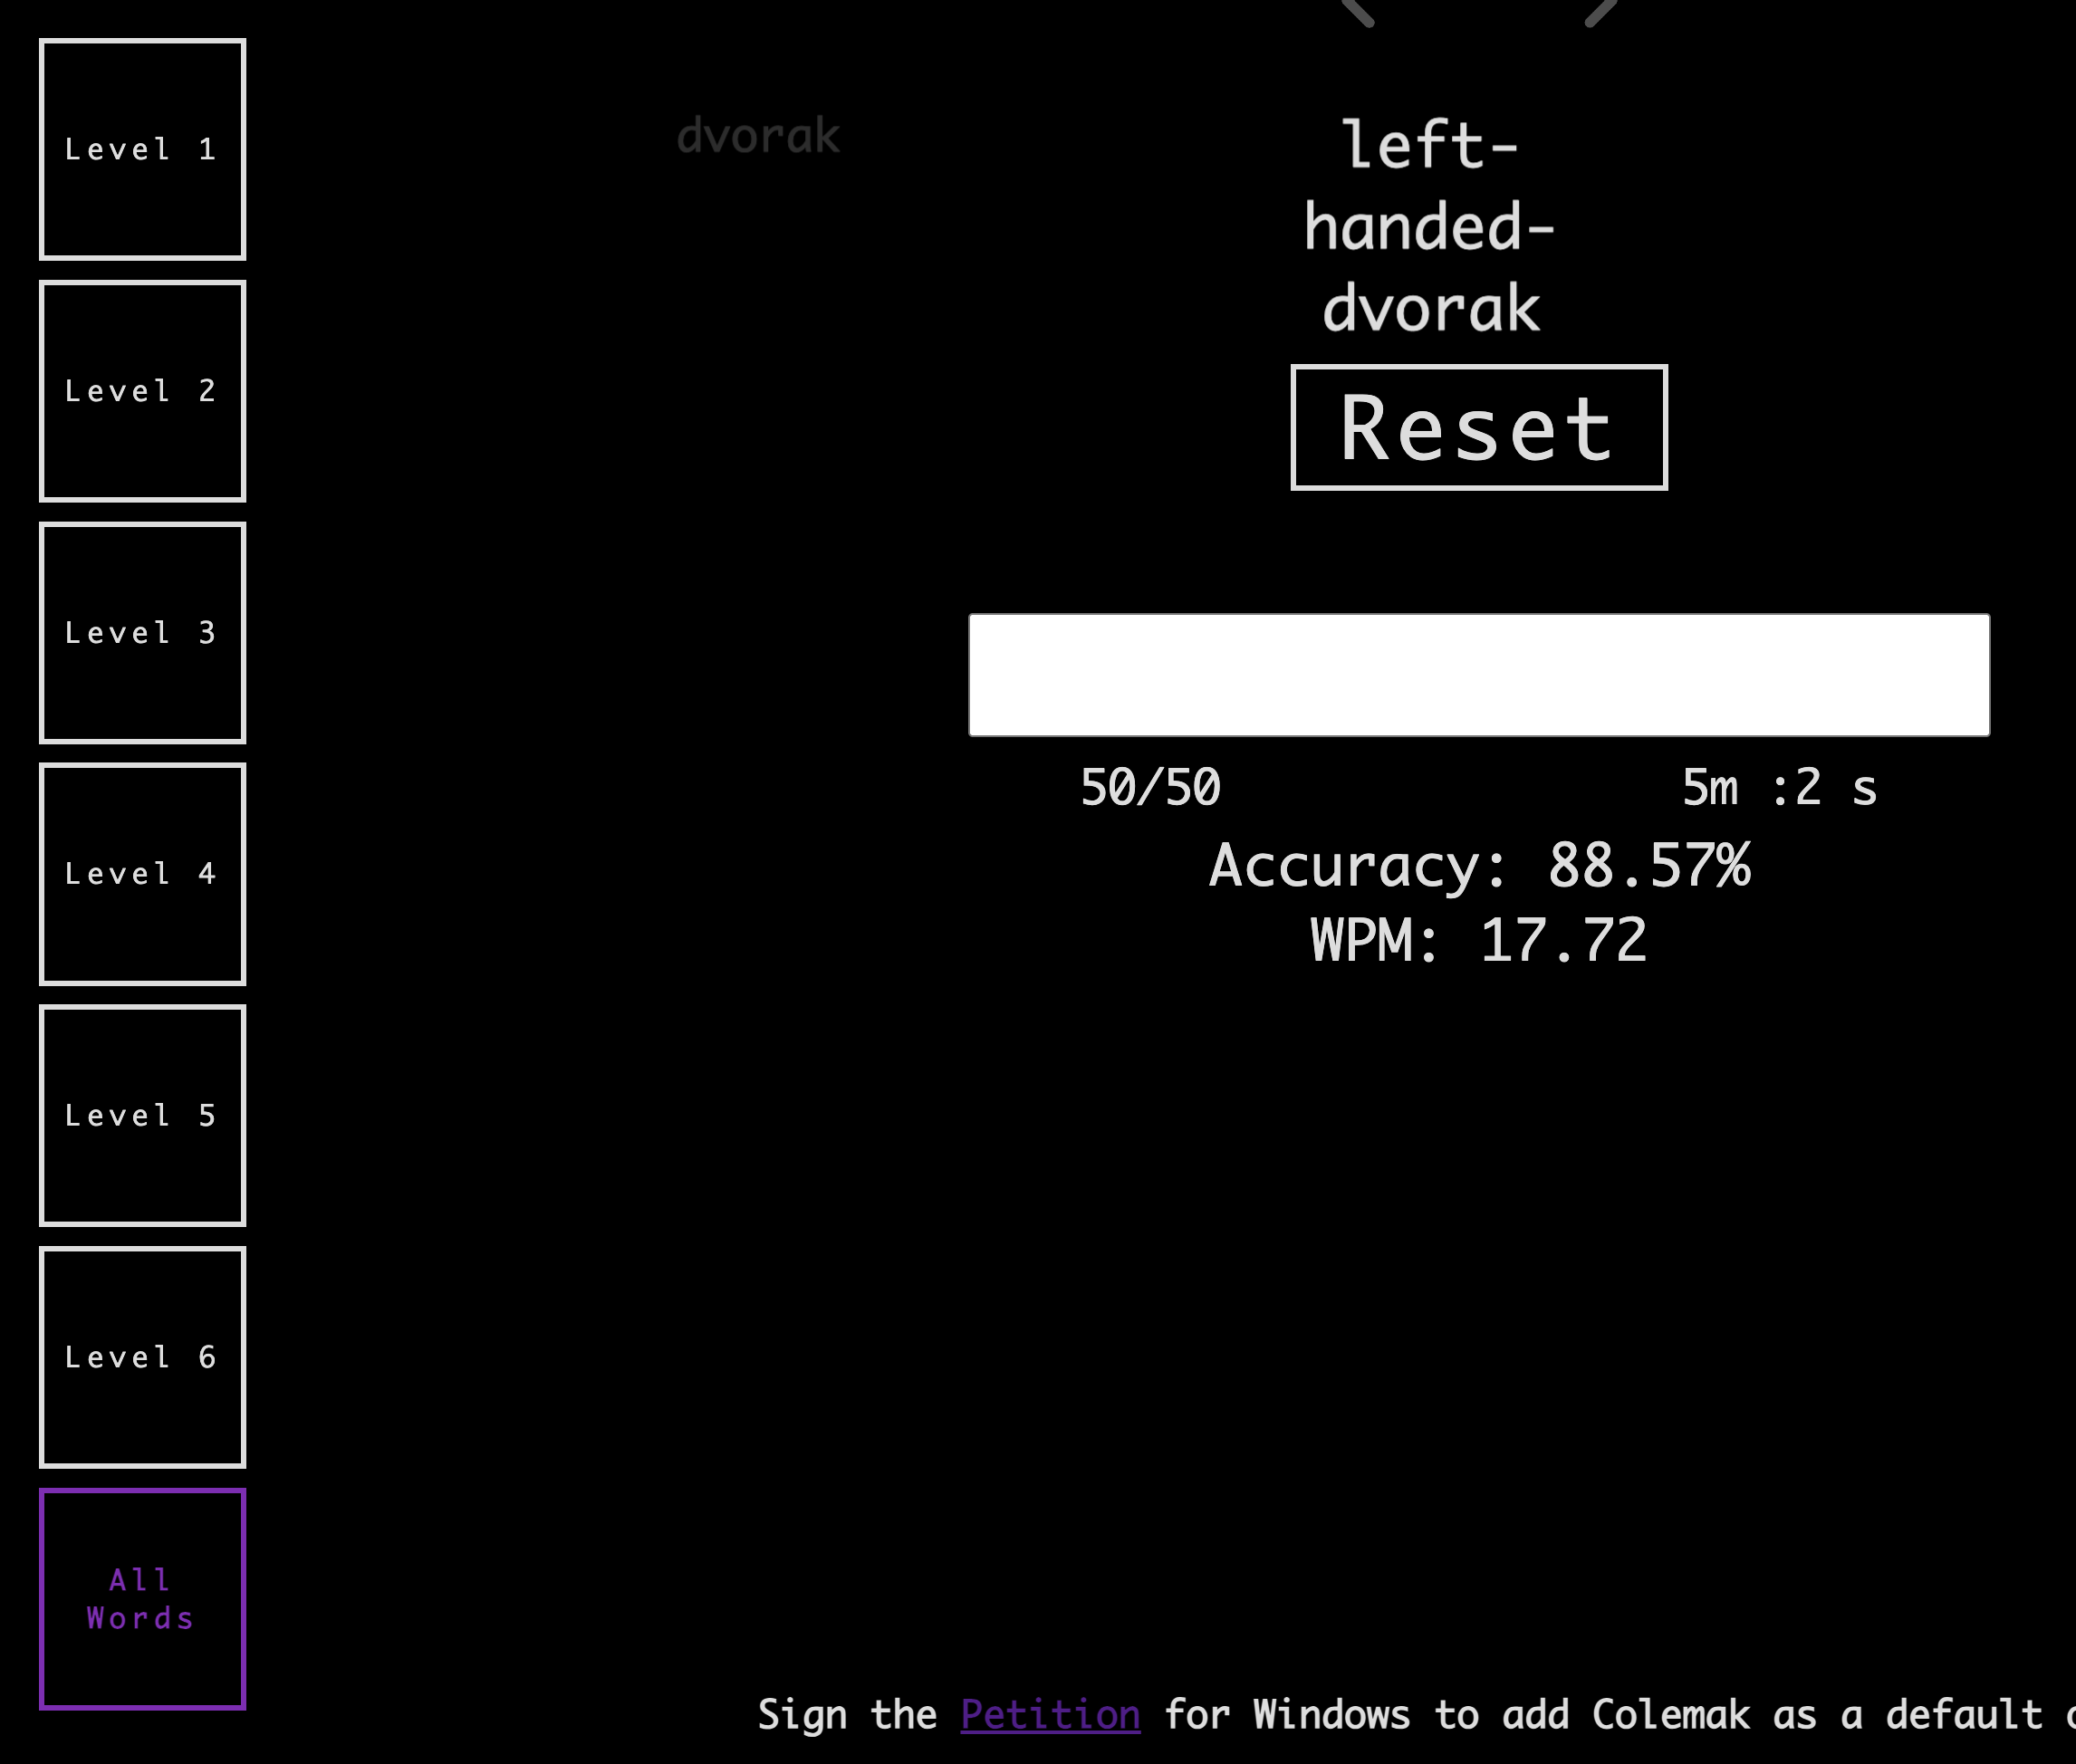The width and height of the screenshot is (2076, 1764).
Task: Focus the white typing input box
Action: click(x=1479, y=675)
